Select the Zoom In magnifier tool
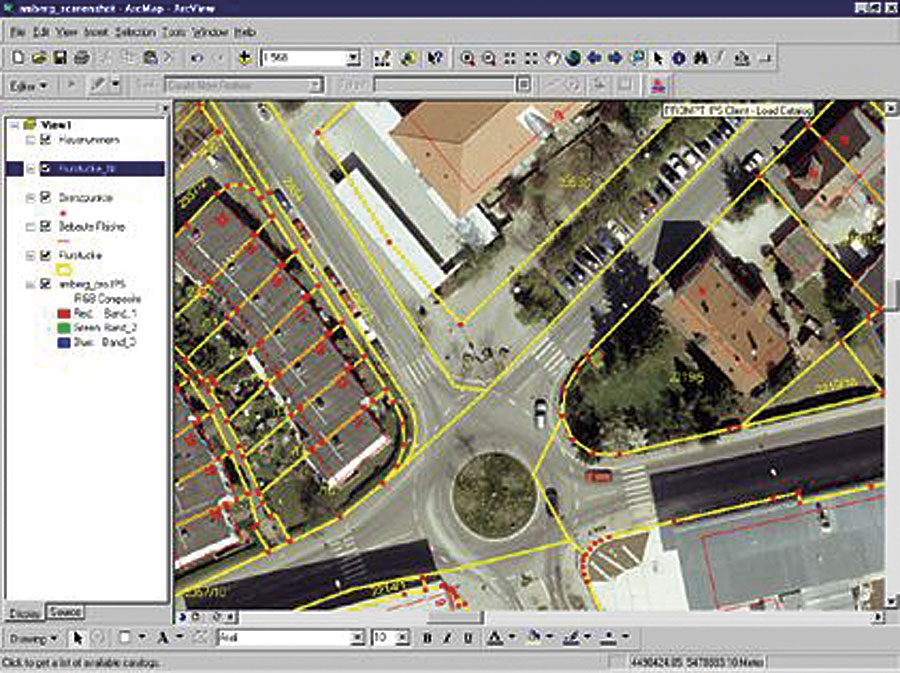 click(468, 59)
